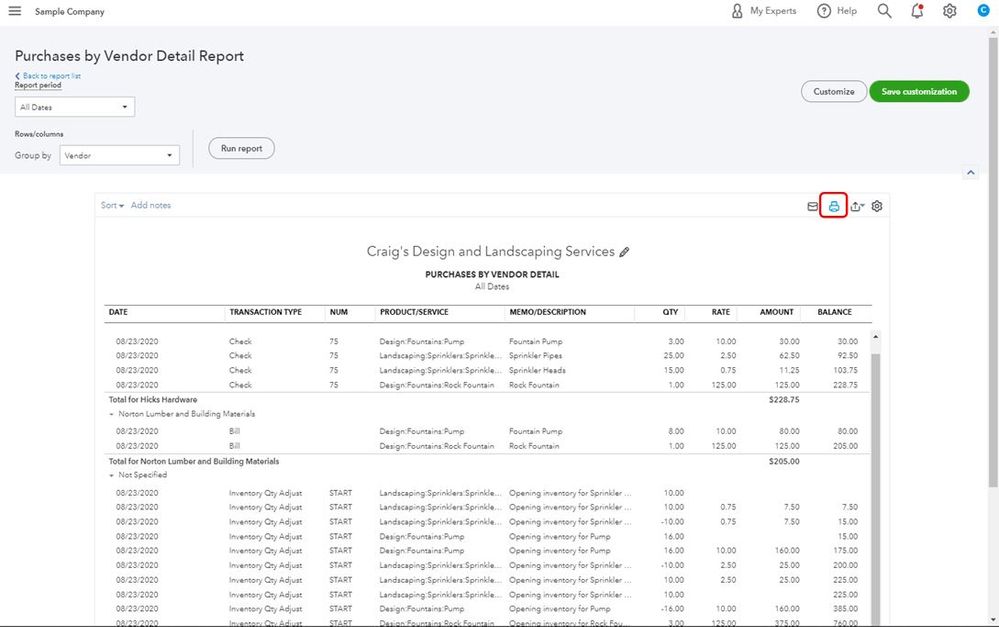Click Add notes link
999x627 pixels.
coord(150,205)
